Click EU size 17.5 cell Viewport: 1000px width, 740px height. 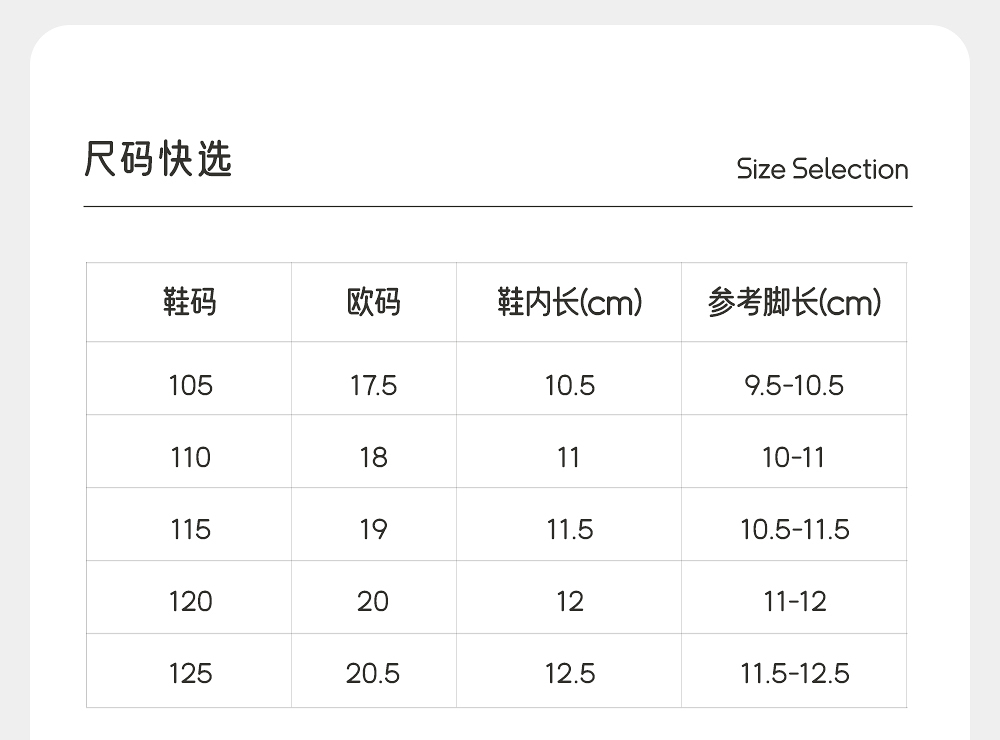tap(373, 385)
